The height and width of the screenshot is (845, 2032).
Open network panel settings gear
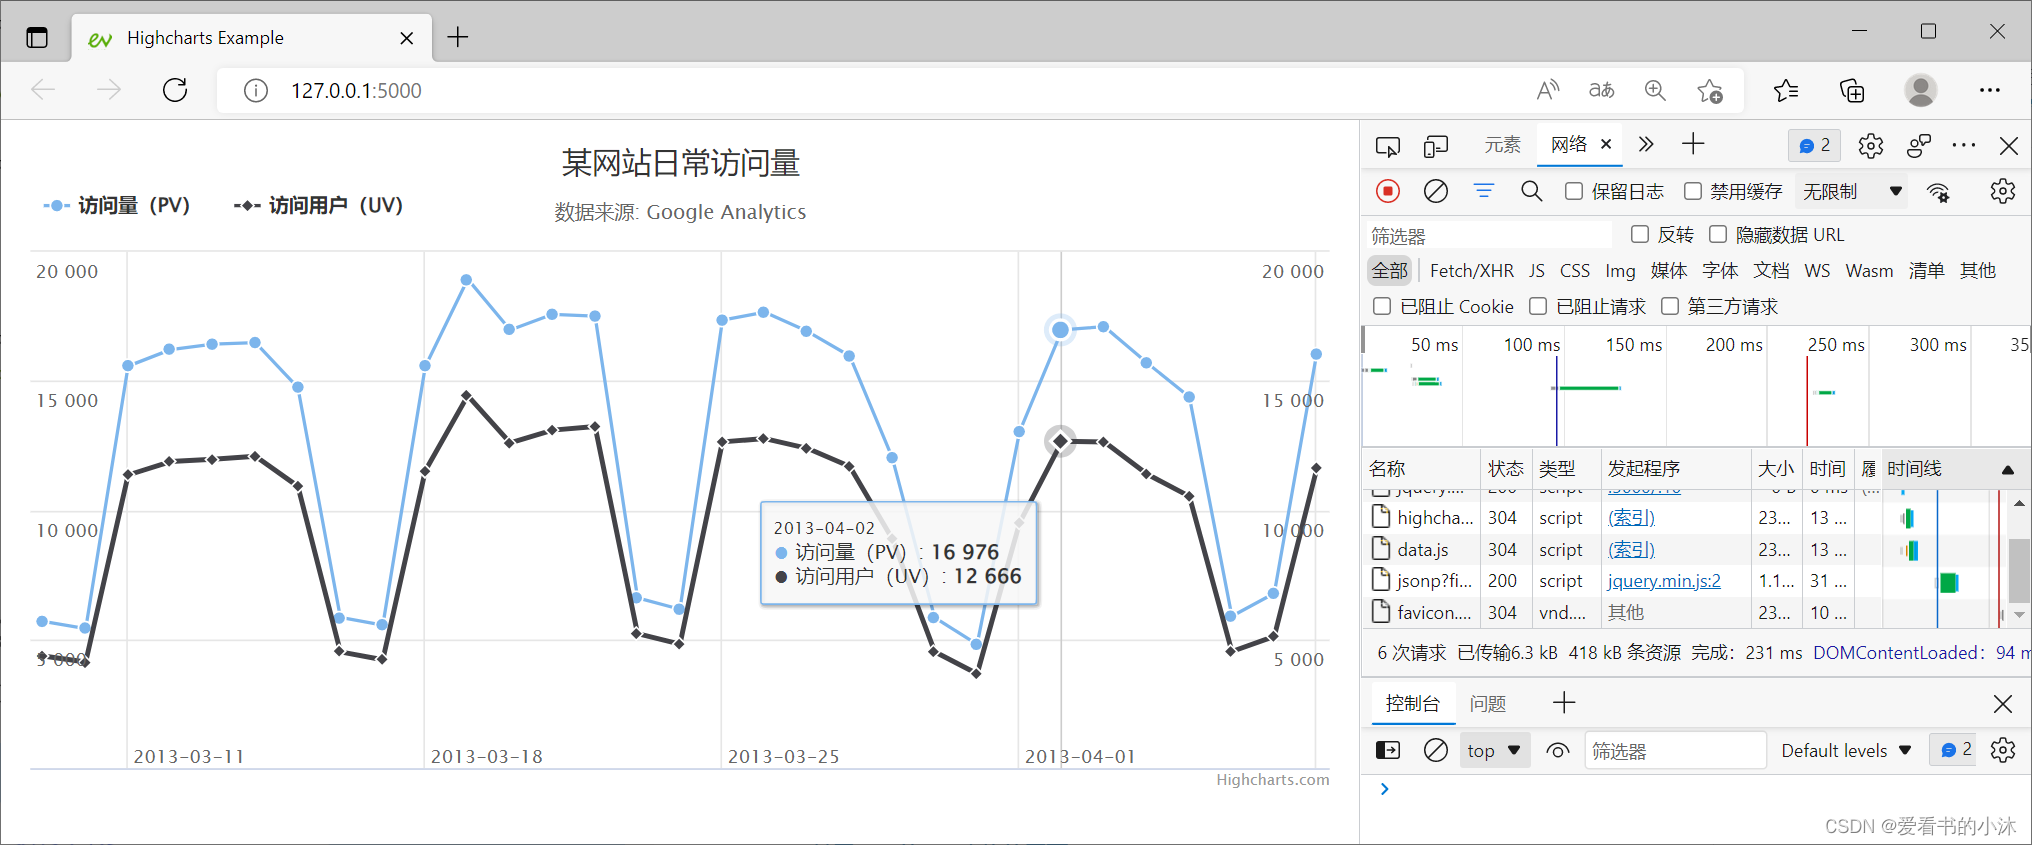2003,191
